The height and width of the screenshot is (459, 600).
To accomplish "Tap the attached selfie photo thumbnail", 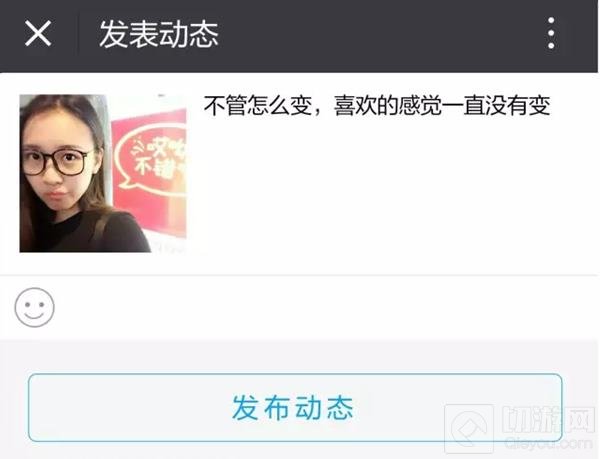I will [103, 173].
